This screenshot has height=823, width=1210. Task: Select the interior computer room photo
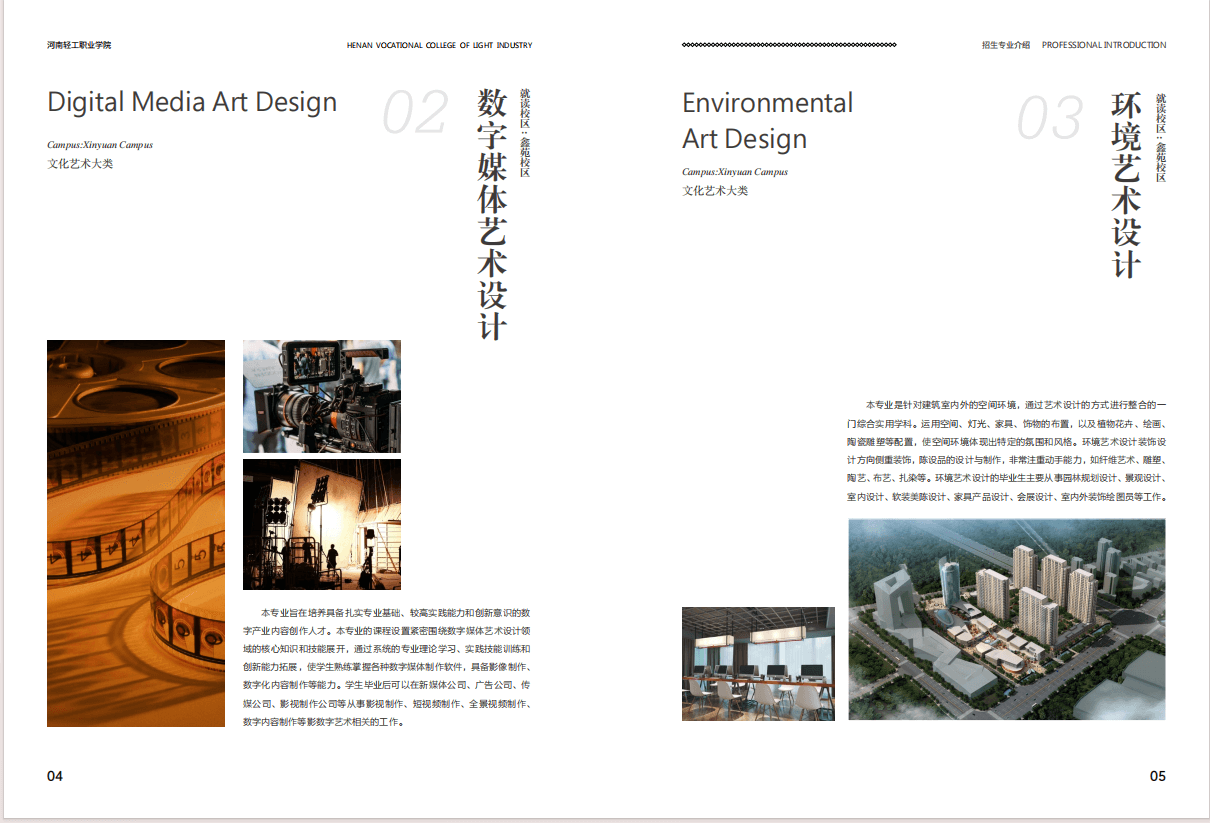[758, 663]
